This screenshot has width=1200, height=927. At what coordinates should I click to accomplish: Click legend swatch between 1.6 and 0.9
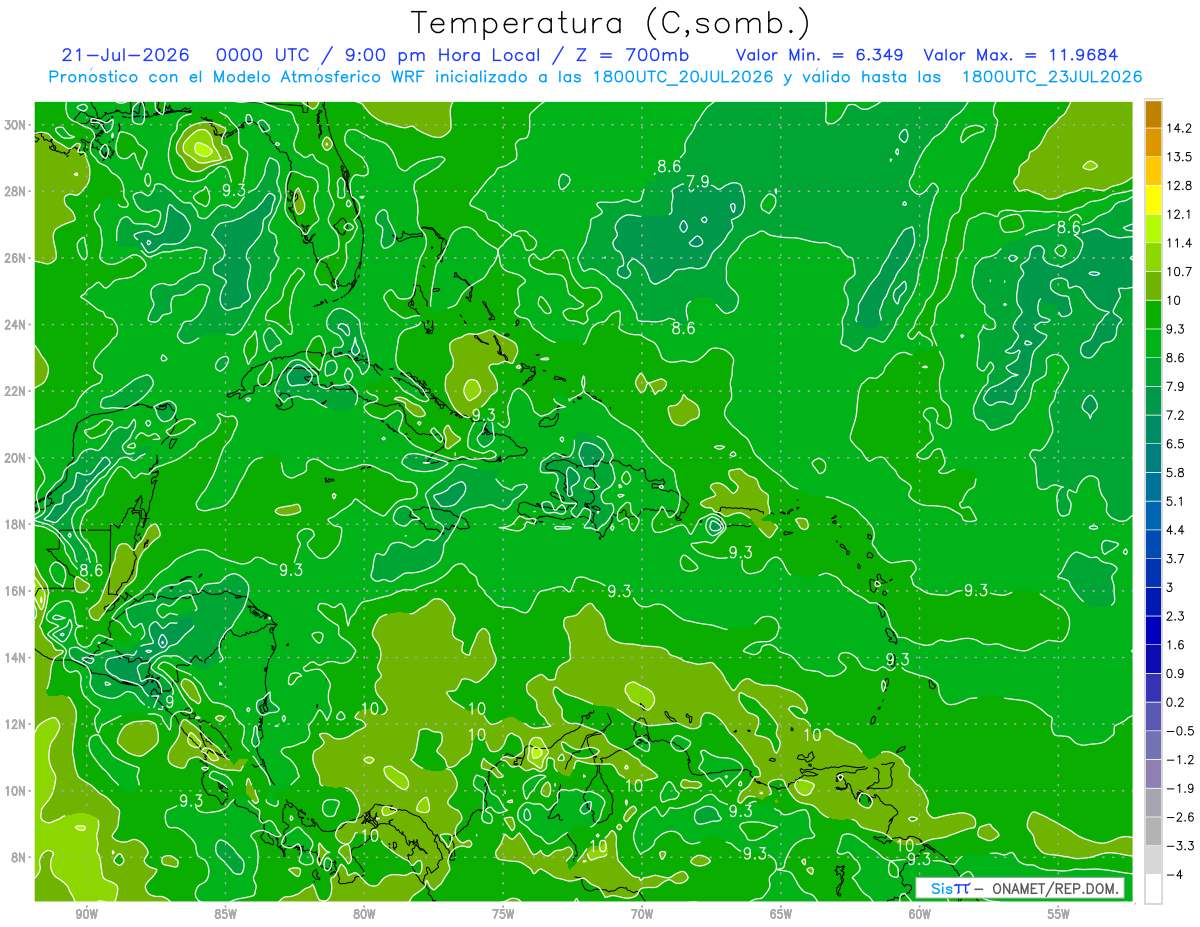tap(1153, 659)
